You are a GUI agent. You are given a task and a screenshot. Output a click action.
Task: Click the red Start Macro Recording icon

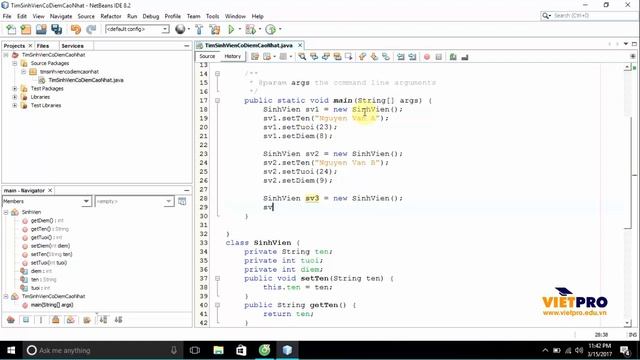427,57
